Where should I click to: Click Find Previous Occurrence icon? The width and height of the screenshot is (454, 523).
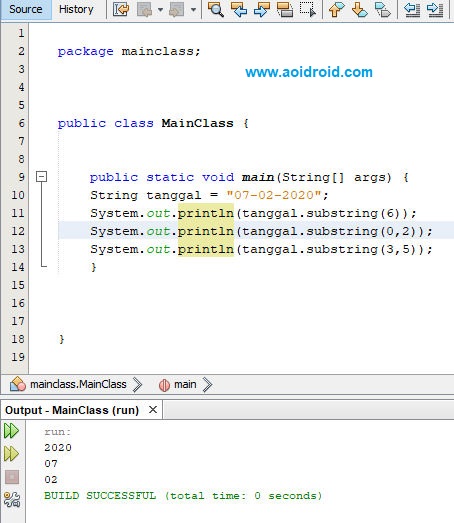click(239, 9)
